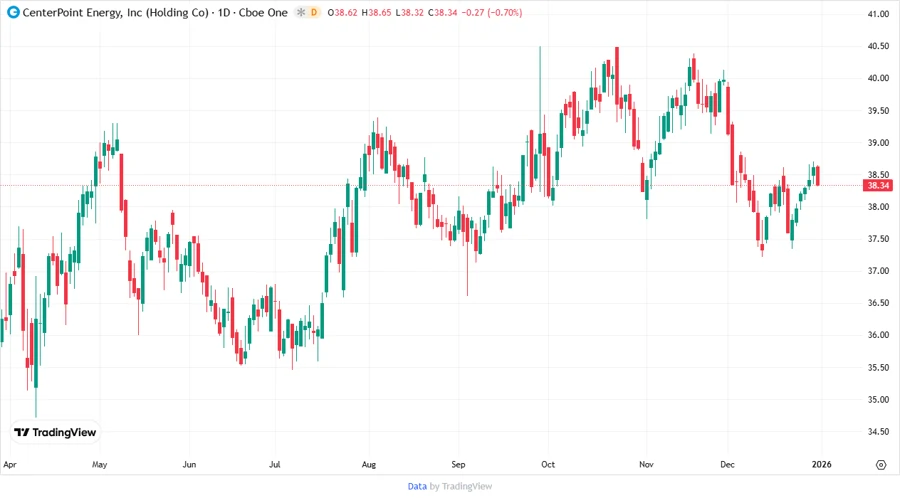This screenshot has height=498, width=900.
Task: Click the Dec label on time axis
Action: point(727,465)
